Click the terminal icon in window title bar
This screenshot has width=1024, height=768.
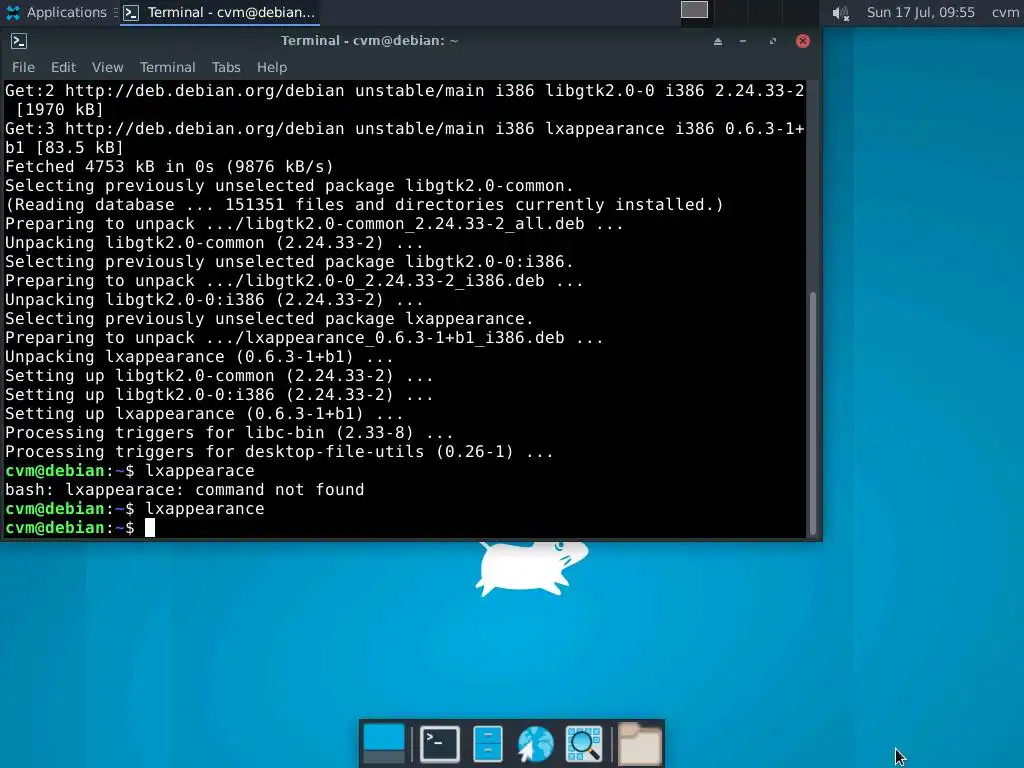click(19, 41)
